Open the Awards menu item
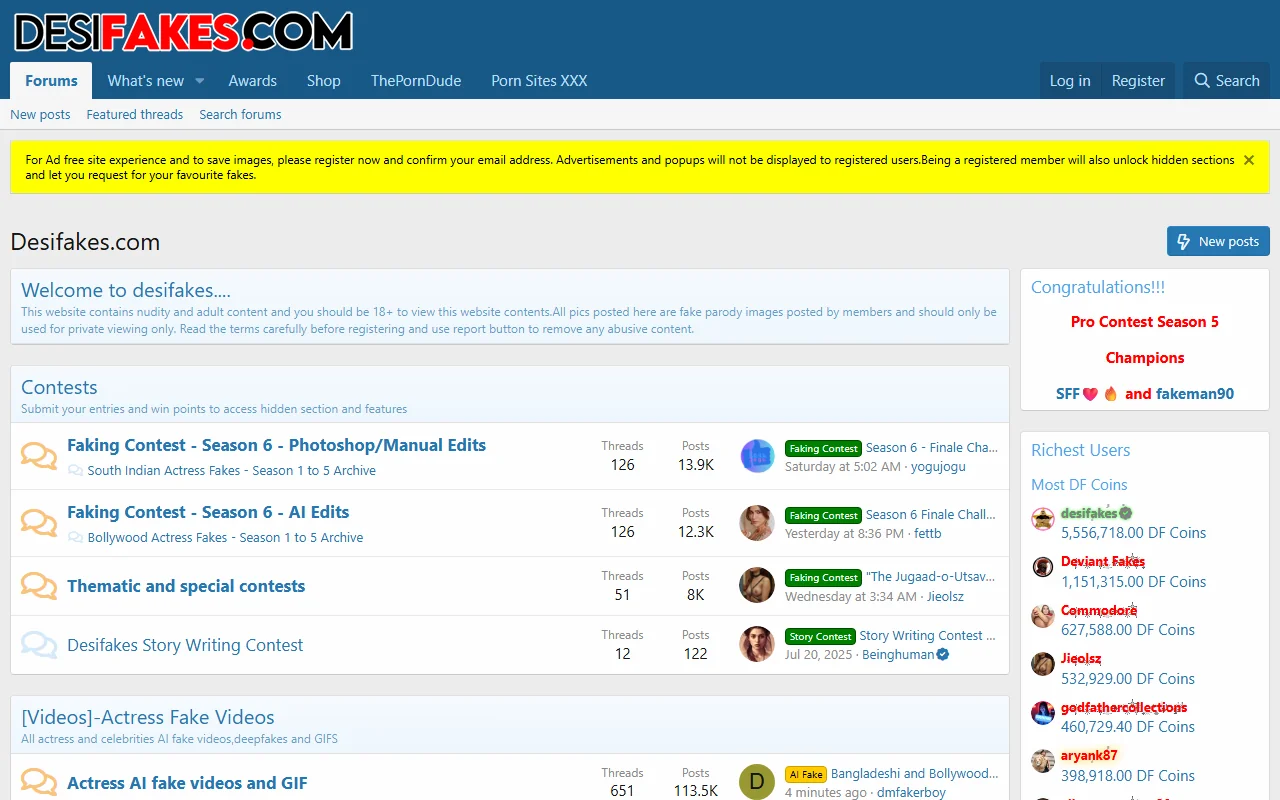This screenshot has height=800, width=1280. (252, 80)
